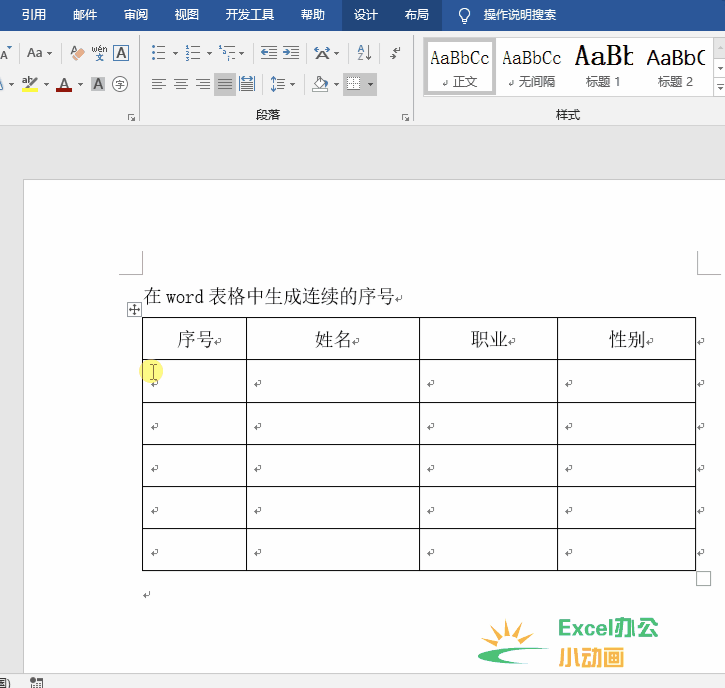The image size is (725, 688).
Task: Click the 序号 header cell
Action: click(195, 339)
